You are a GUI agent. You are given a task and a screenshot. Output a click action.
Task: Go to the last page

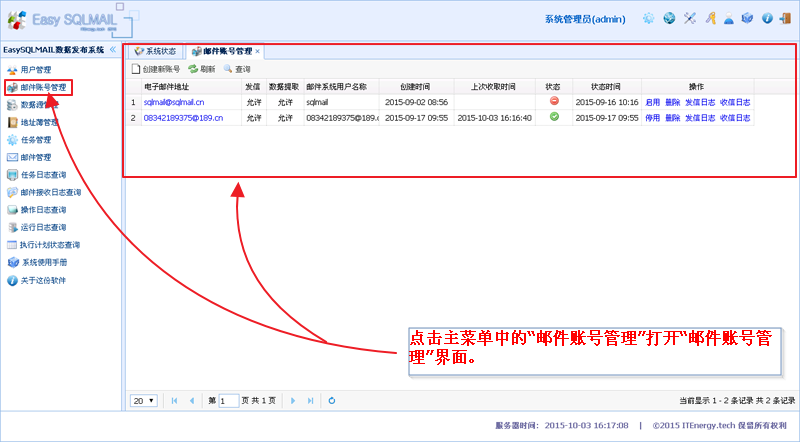(x=310, y=401)
